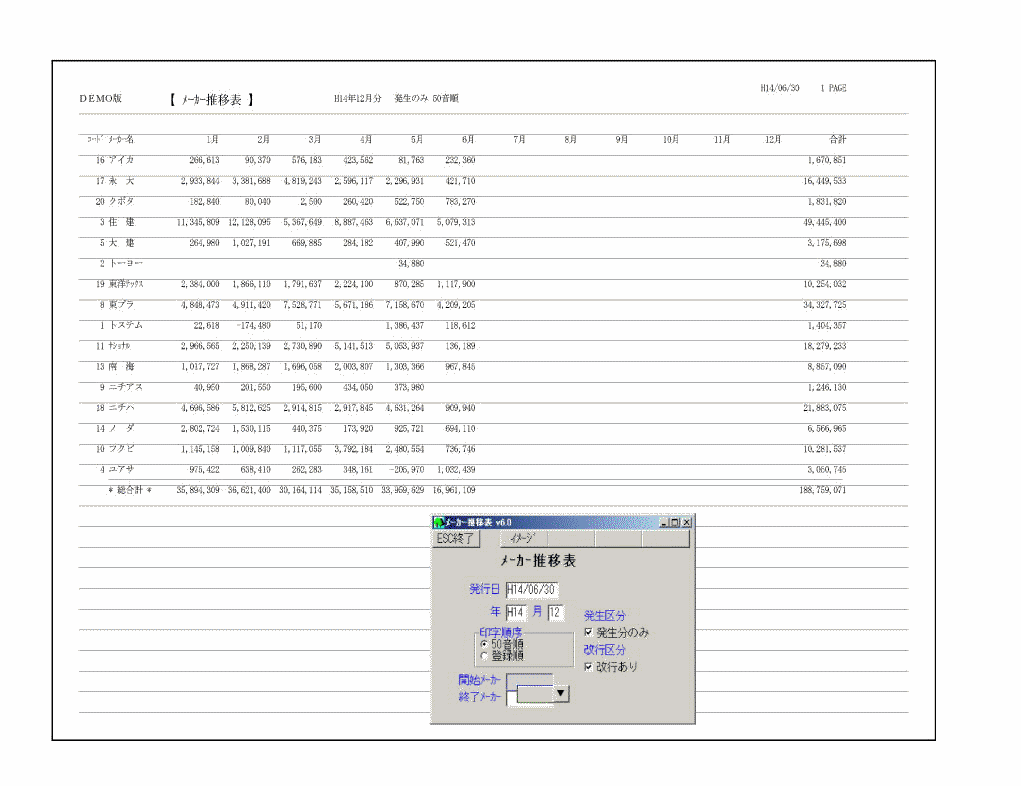1021x786 pixels.
Task: Click maker name ニチアス
Action: (125, 387)
